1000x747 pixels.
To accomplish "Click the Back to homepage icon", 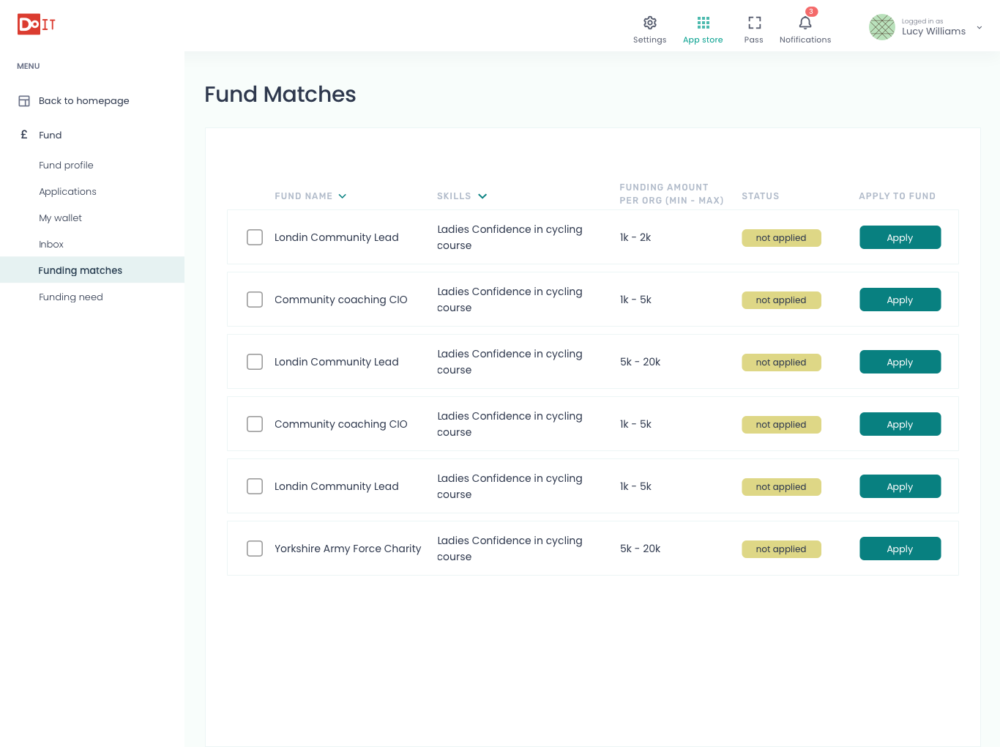I will [x=24, y=101].
